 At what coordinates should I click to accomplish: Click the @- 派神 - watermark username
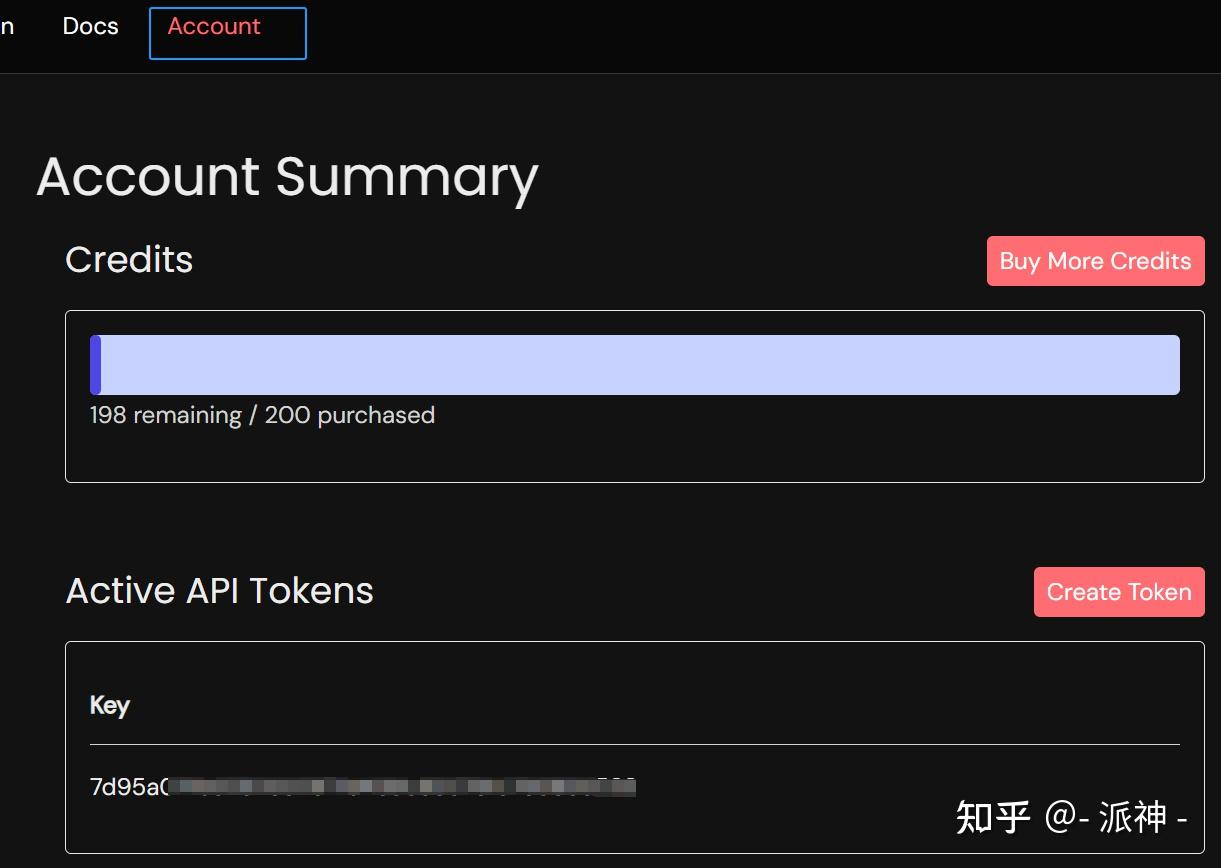[1116, 817]
